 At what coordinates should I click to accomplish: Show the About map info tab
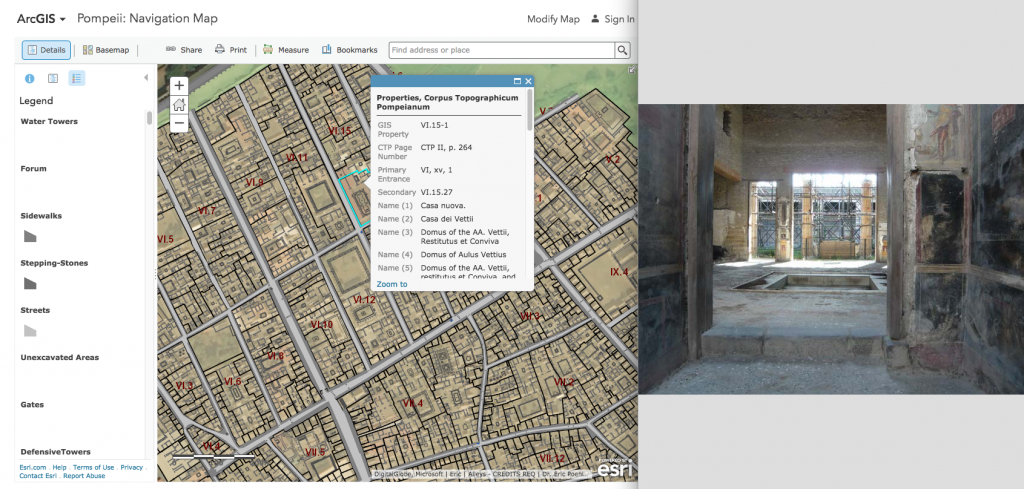[x=29, y=78]
